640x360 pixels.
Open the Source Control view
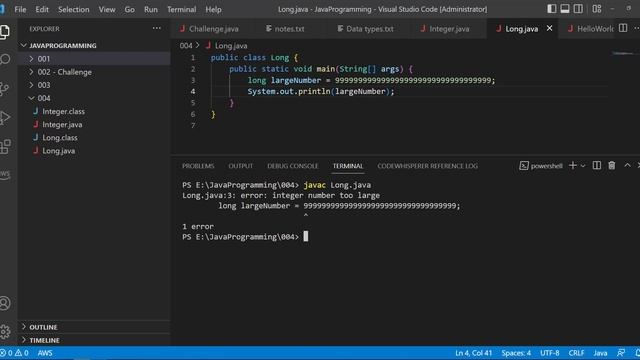[x=5, y=89]
